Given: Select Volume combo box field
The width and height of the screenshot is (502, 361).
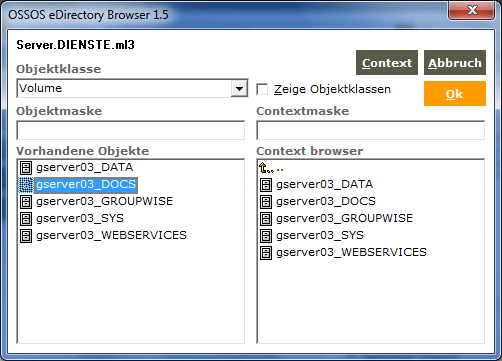Looking at the screenshot, I should point(132,88).
